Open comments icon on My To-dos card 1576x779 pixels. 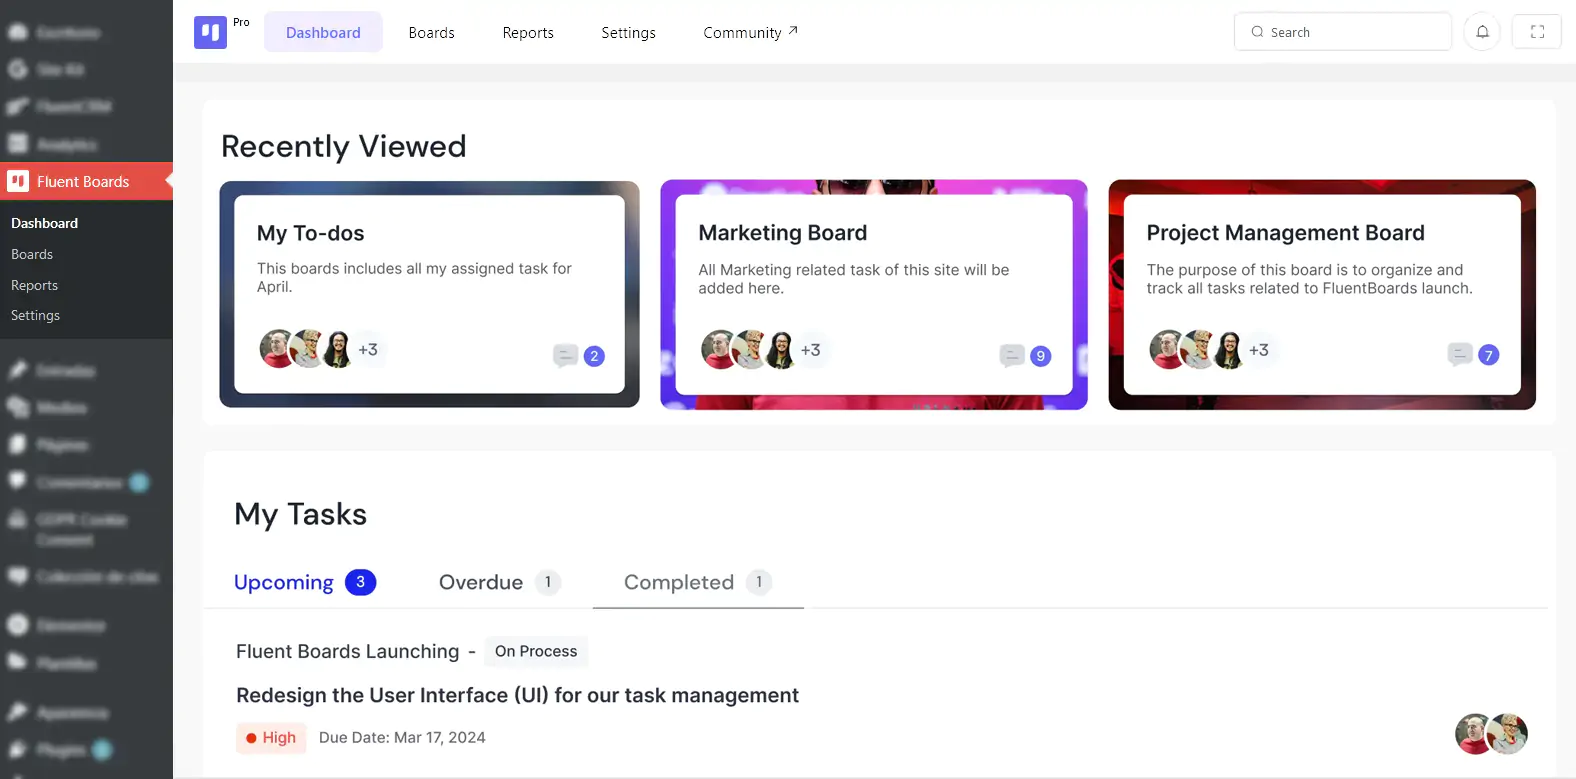pos(566,355)
